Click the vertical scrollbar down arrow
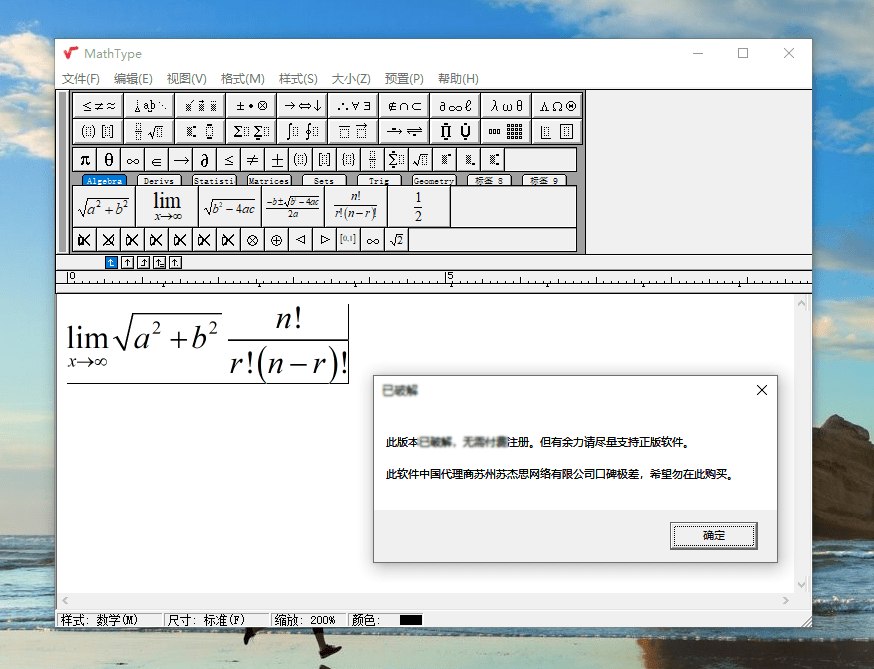 (x=802, y=585)
